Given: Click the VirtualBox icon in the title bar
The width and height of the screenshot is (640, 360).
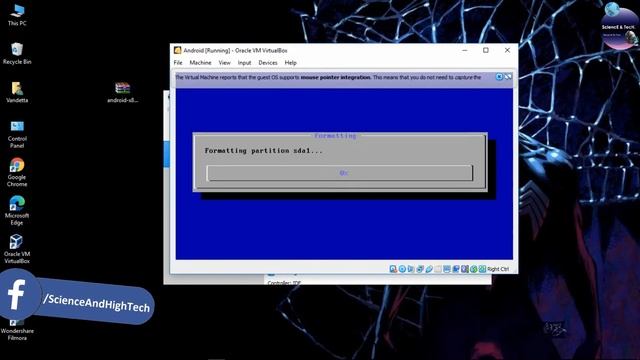Looking at the screenshot, I should [x=178, y=50].
